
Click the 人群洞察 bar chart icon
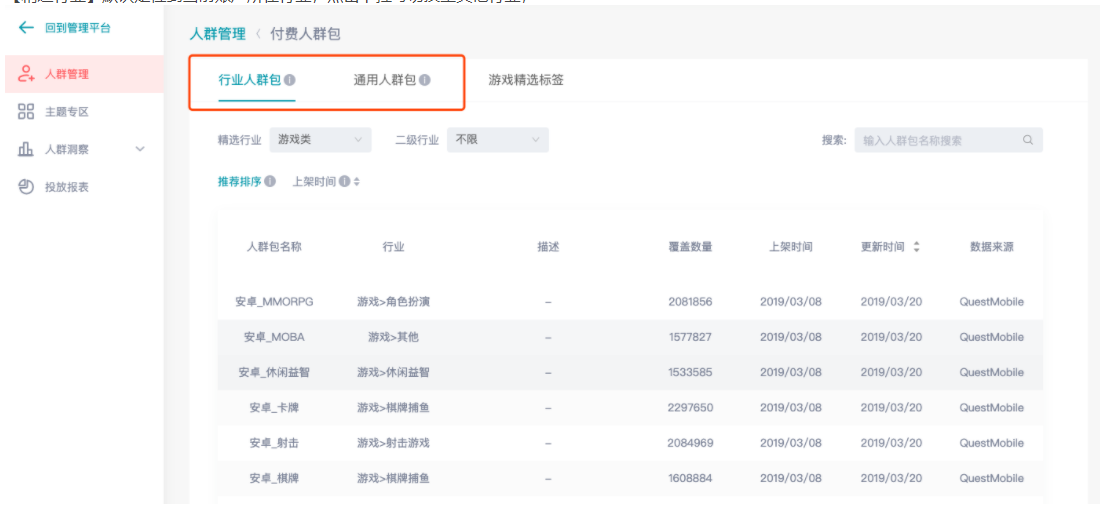coord(27,149)
